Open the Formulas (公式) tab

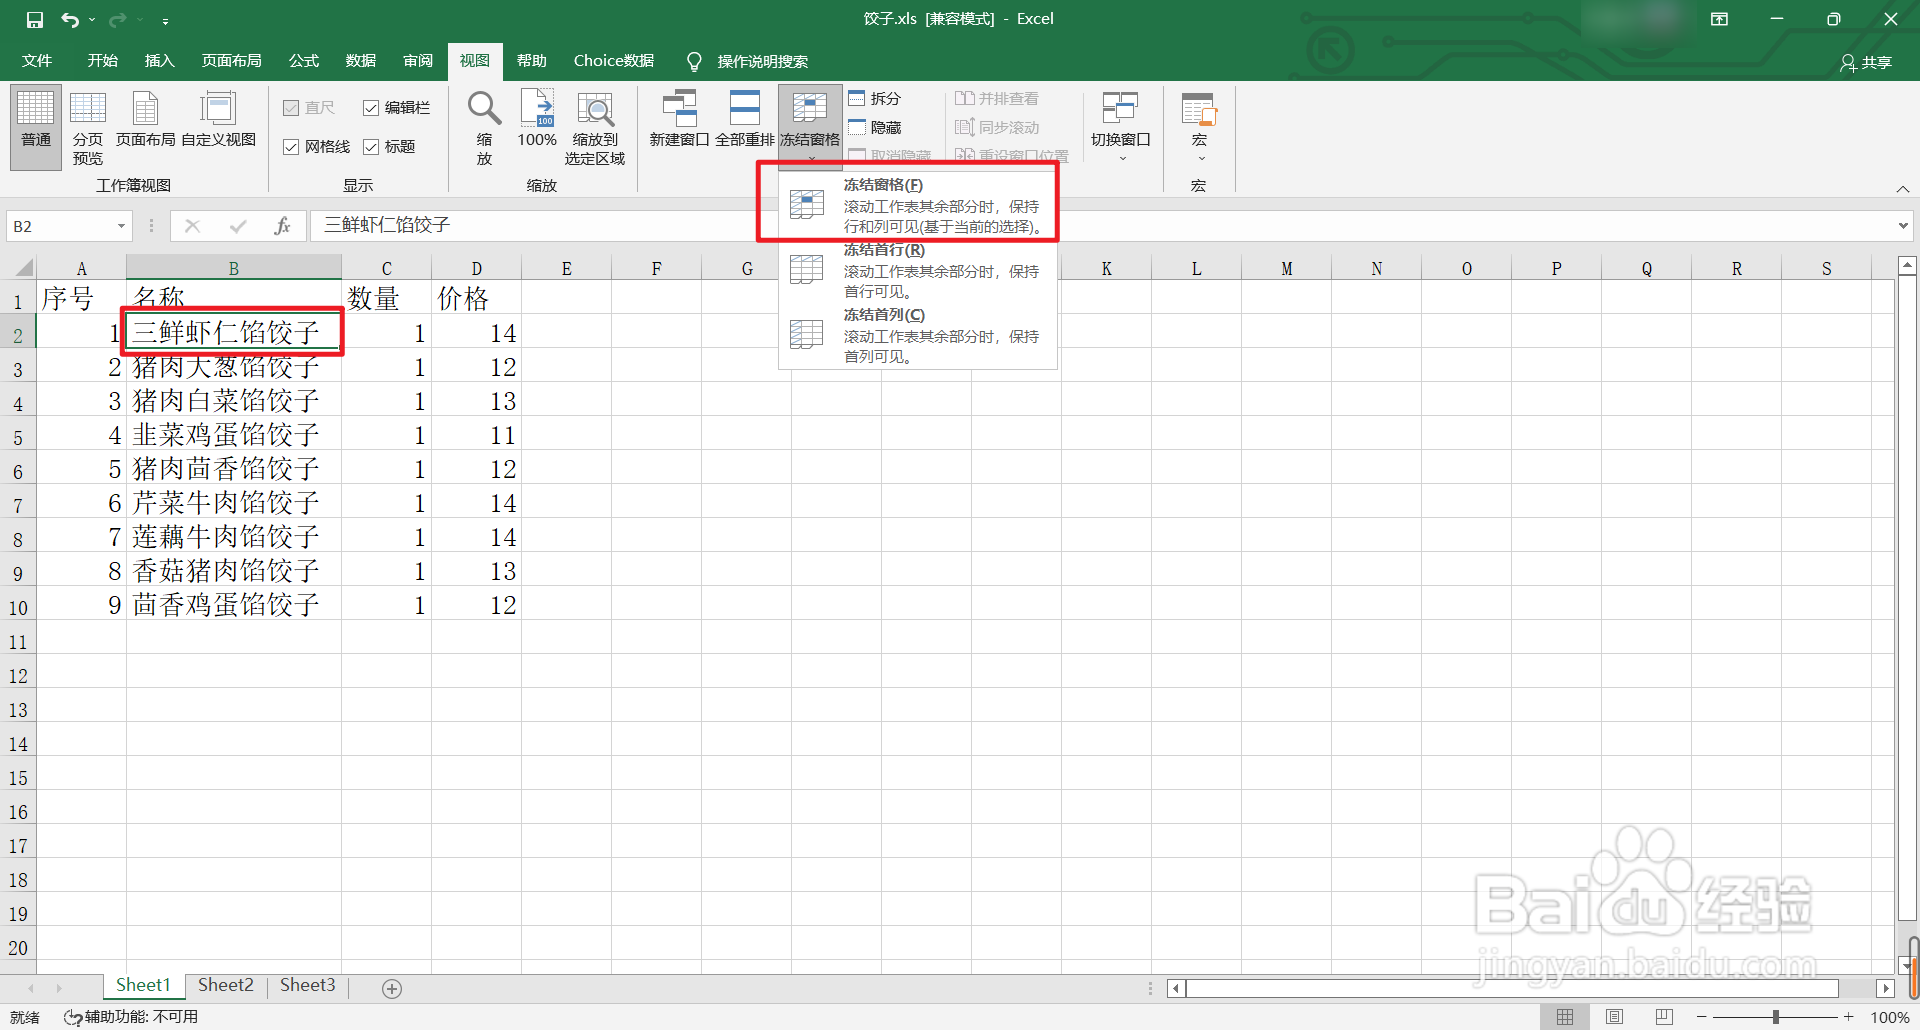[x=304, y=61]
